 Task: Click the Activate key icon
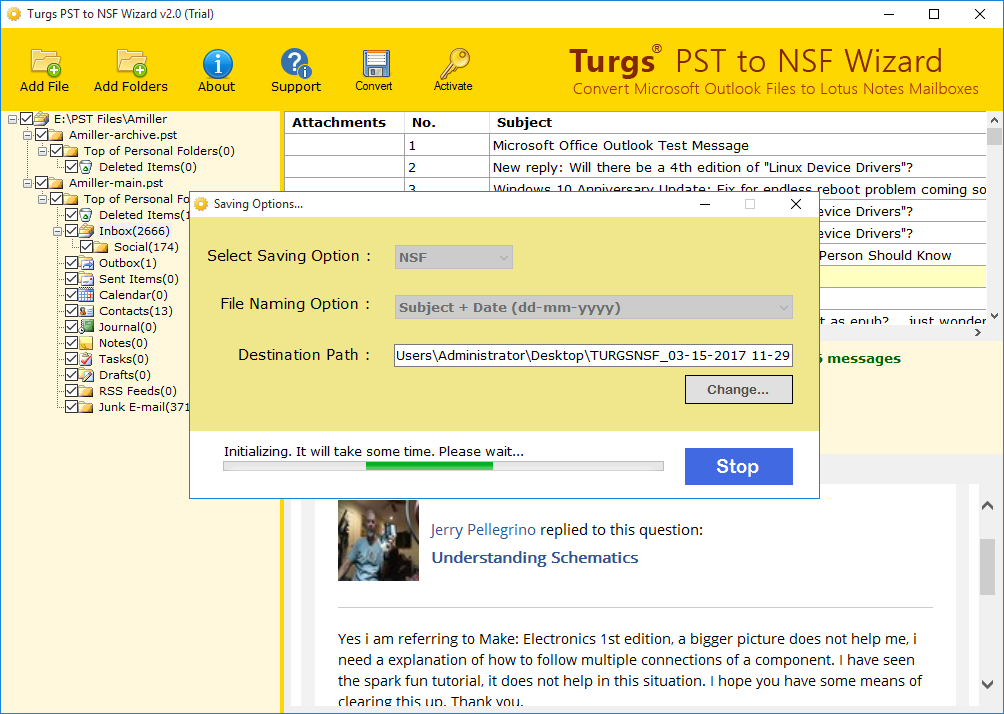(454, 63)
